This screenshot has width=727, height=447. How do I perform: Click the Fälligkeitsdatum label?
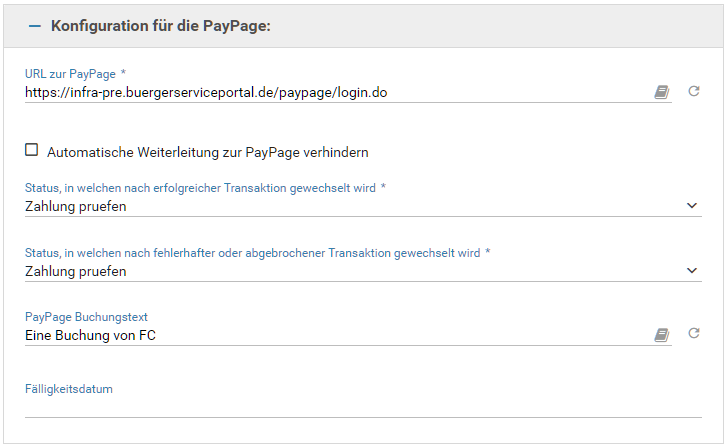tap(68, 389)
